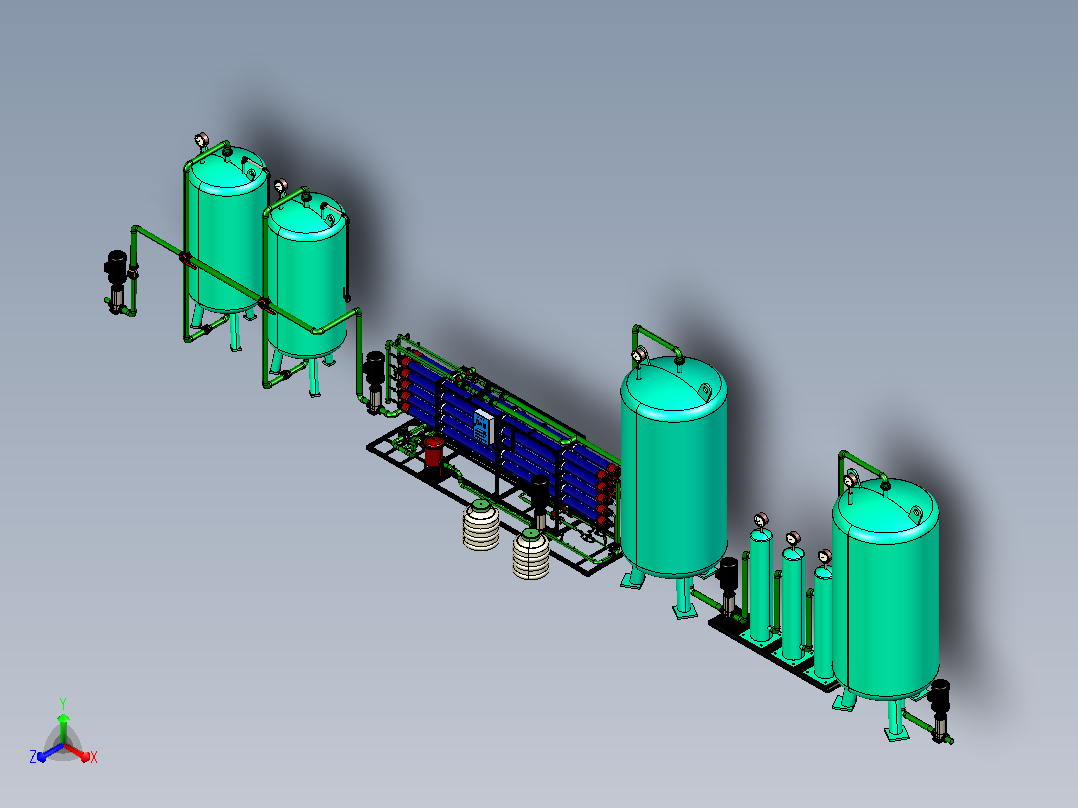Pick the left white ribbed chemical tank
Image resolution: width=1078 pixels, height=808 pixels.
point(481,525)
